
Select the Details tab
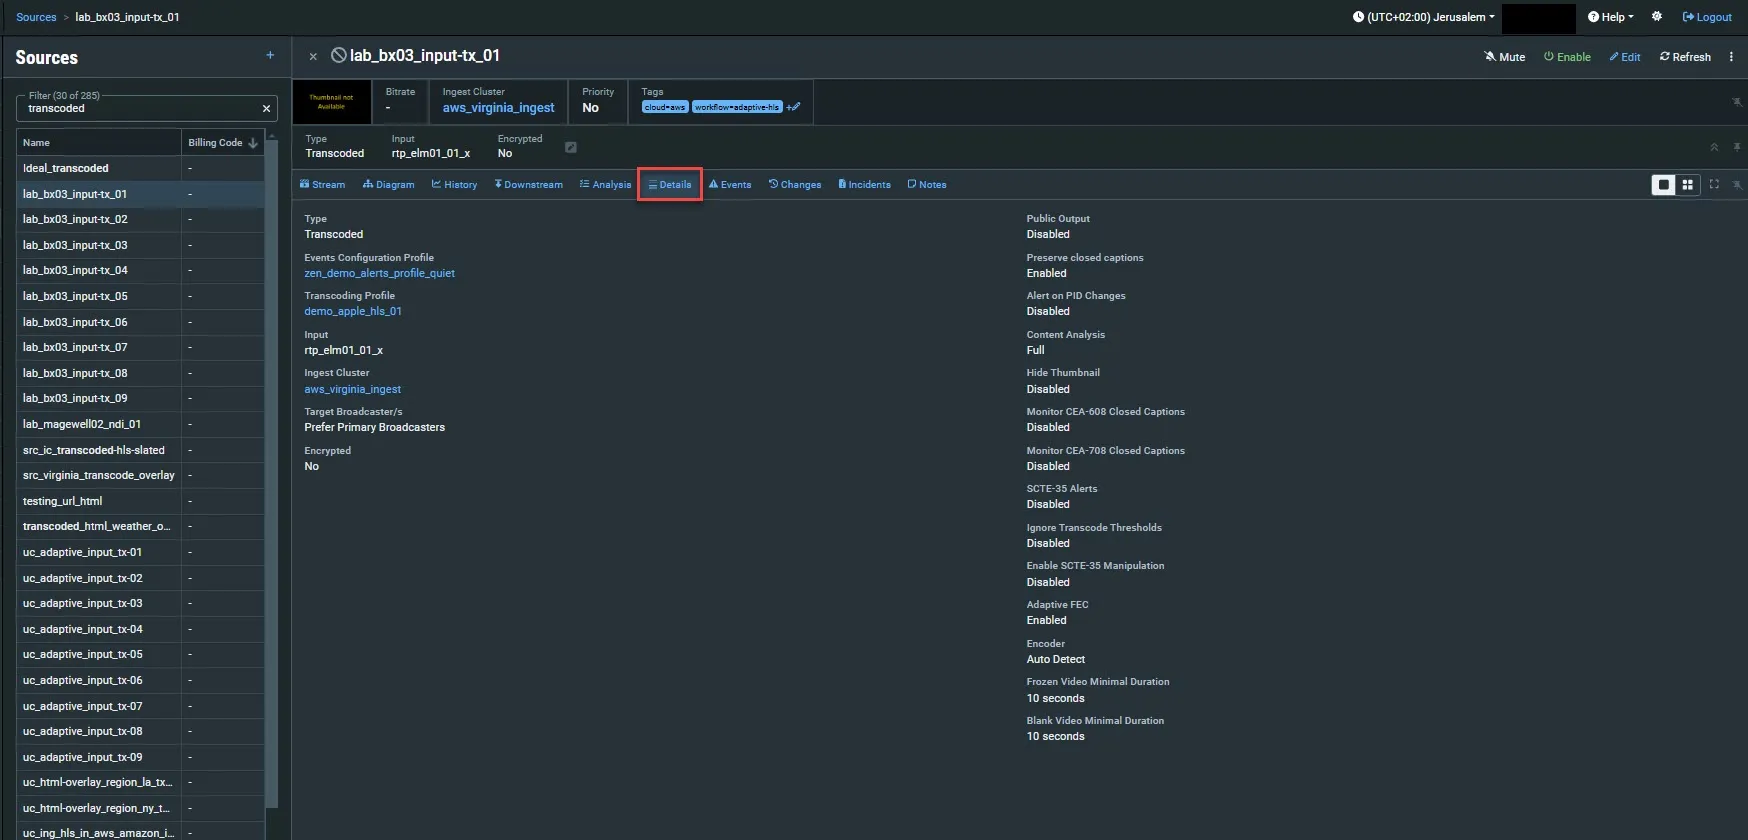pyautogui.click(x=670, y=185)
